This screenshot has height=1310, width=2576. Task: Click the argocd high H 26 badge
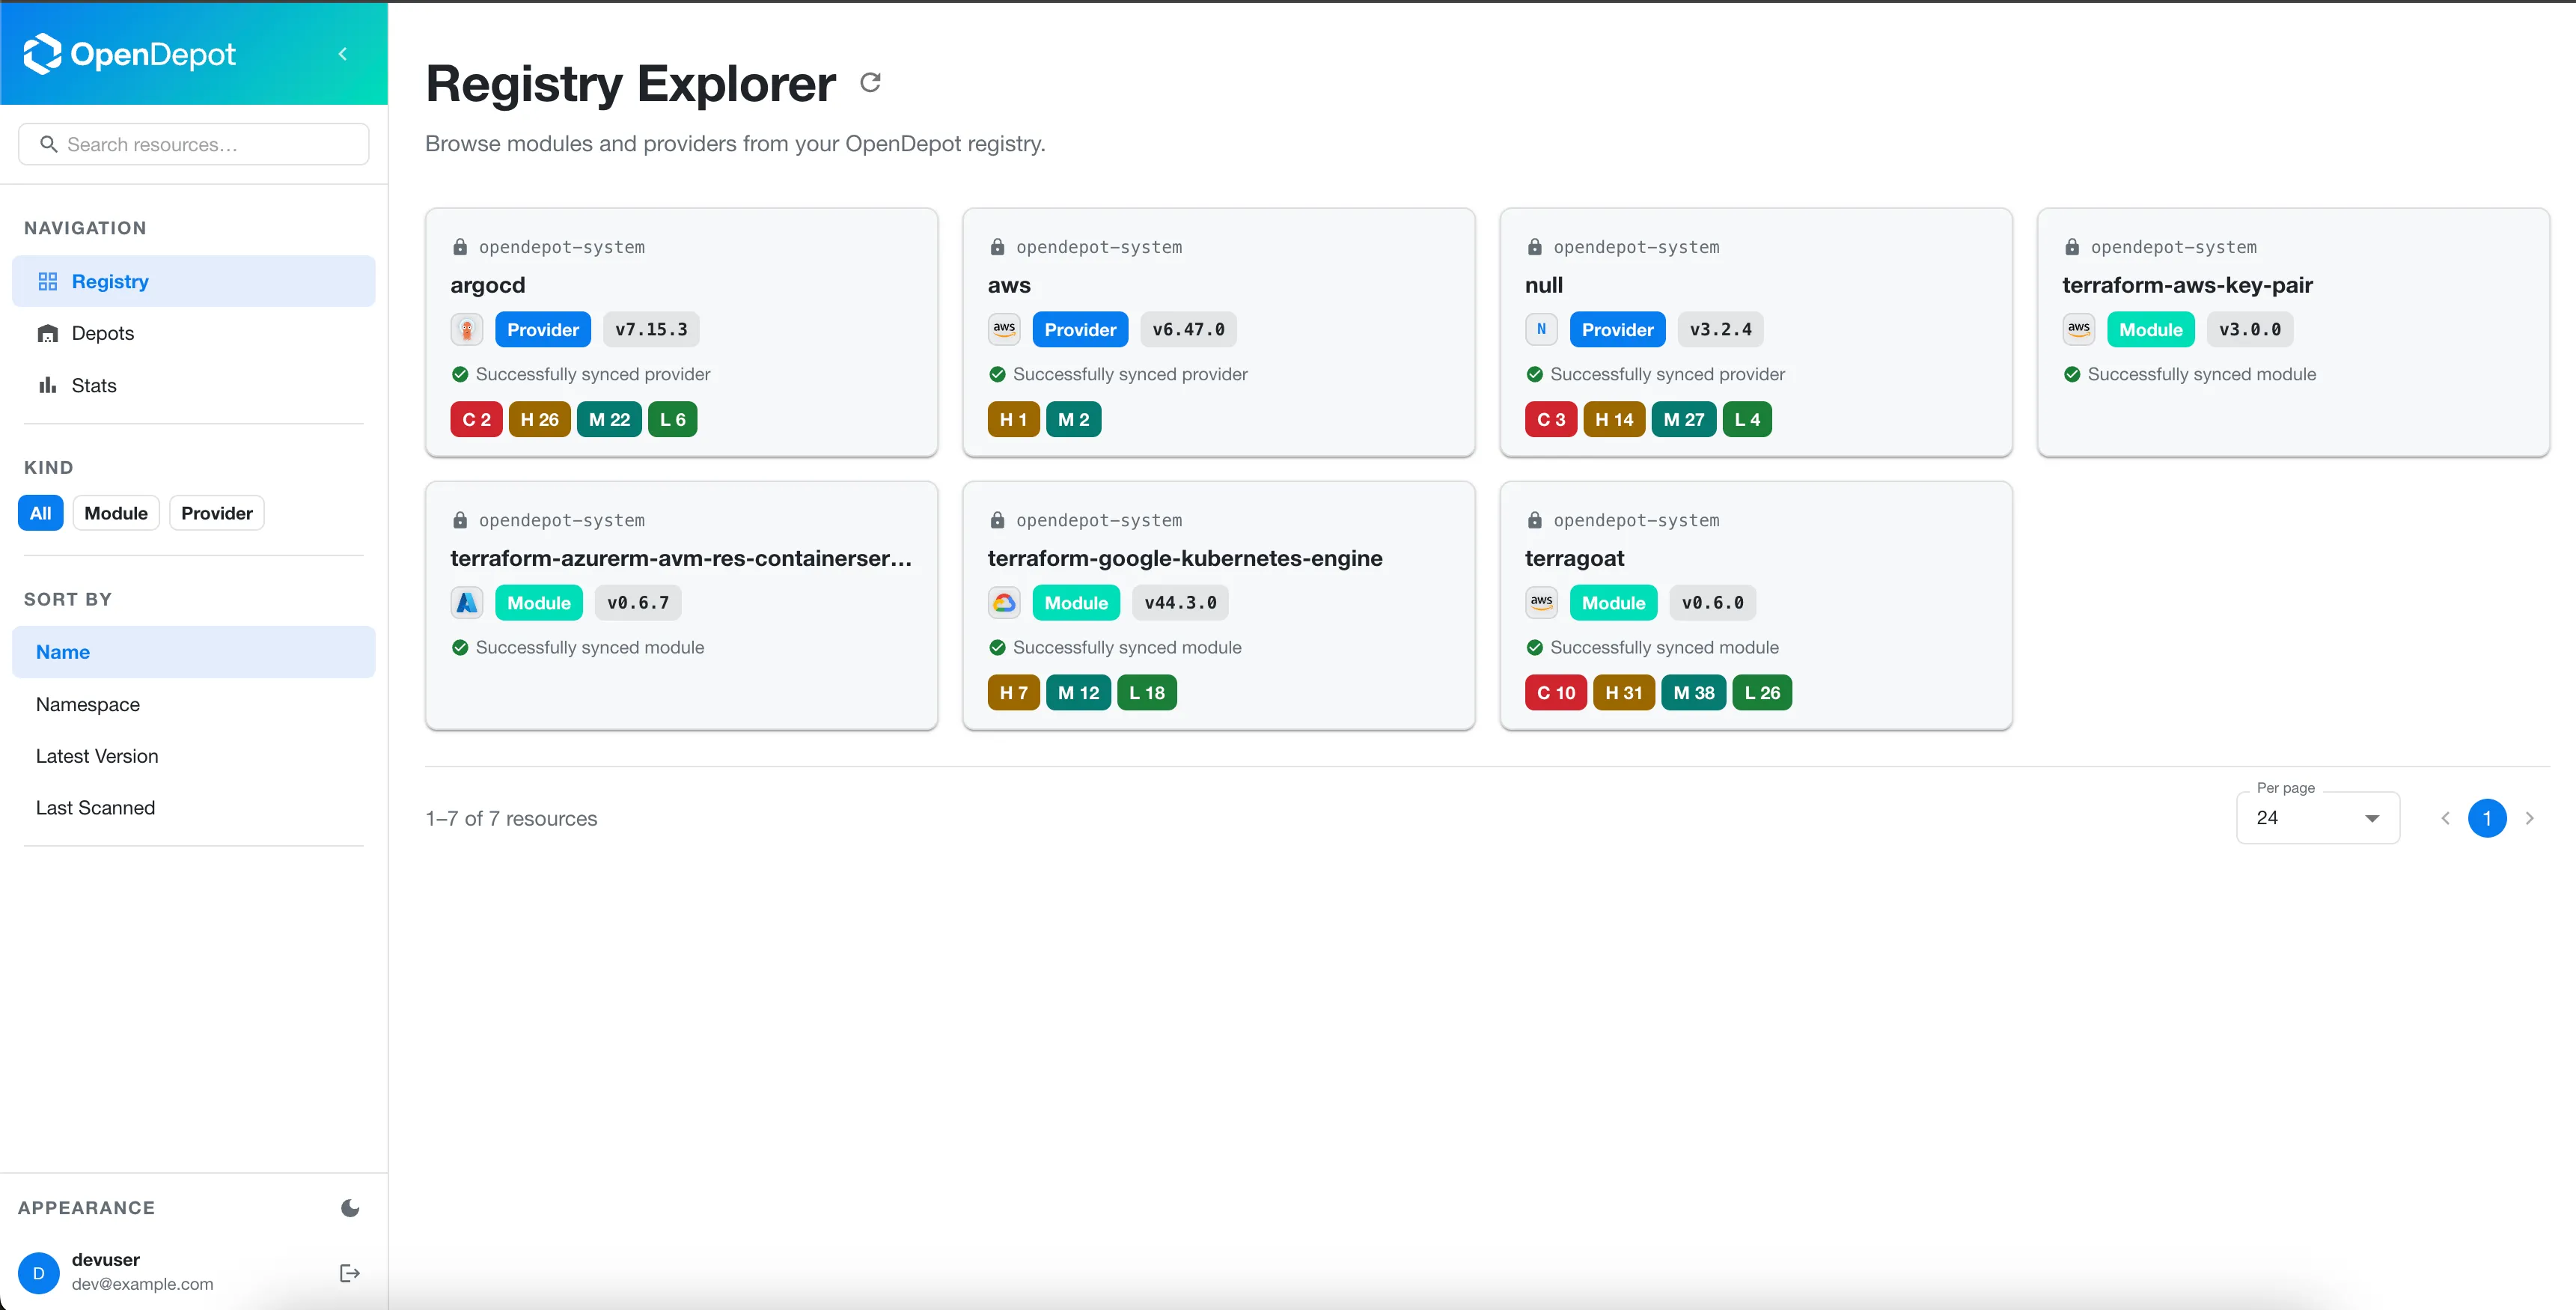click(540, 420)
